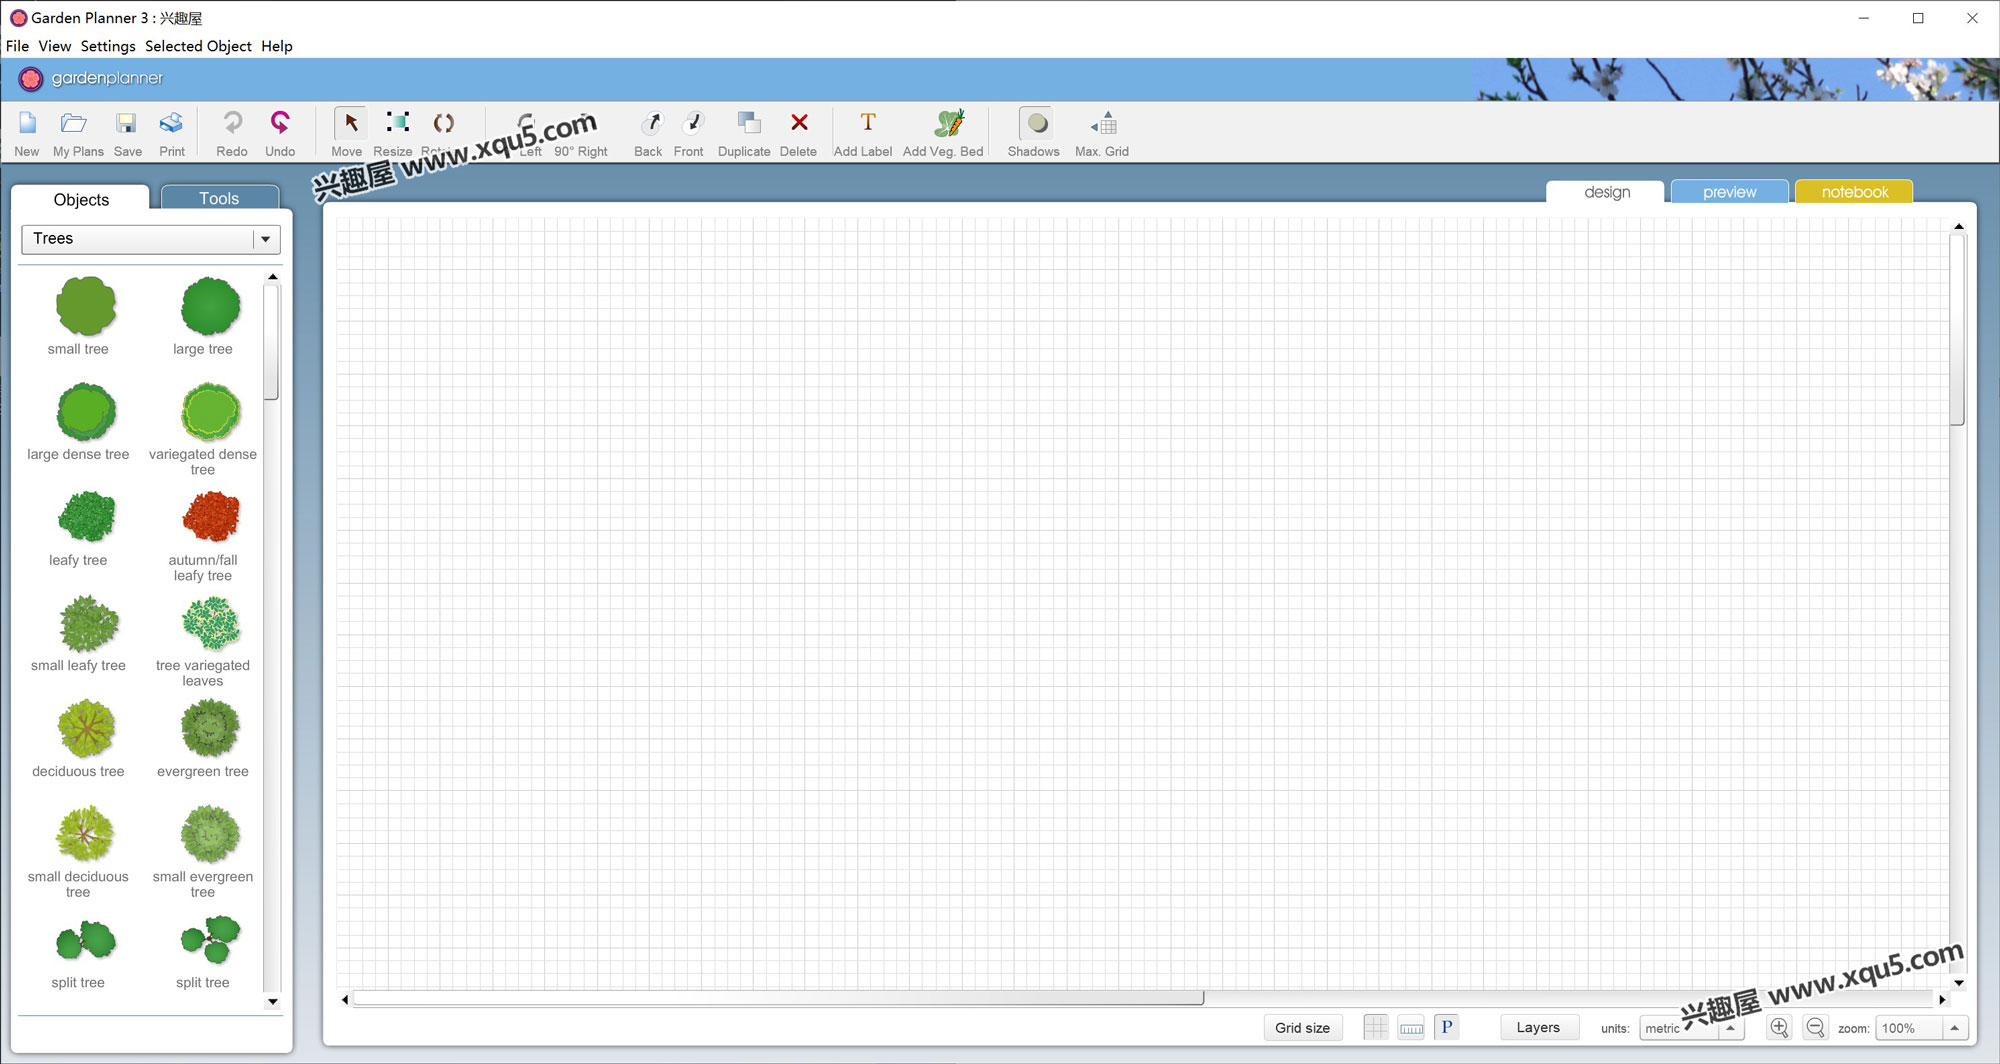Toggle Shadows on or off
2000x1064 pixels.
(1036, 124)
